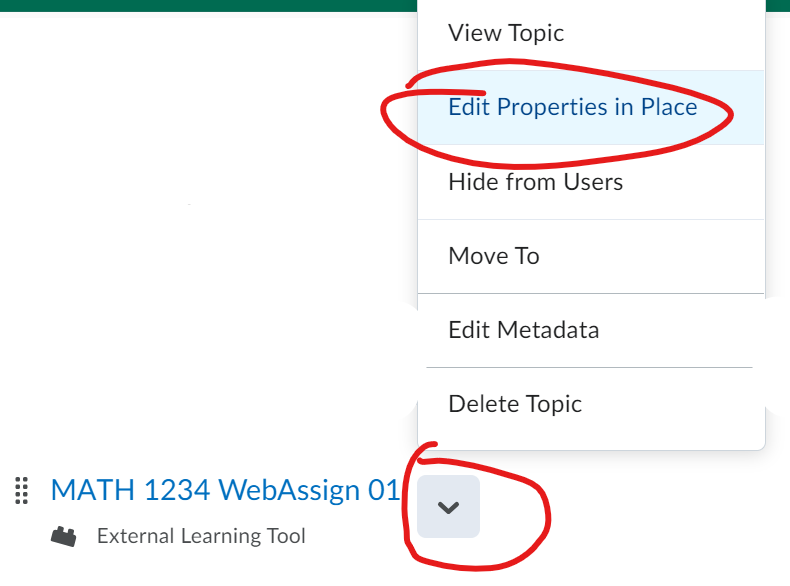Open the MATH 1234 WebAssign 01 dropdown chevron
Image resolution: width=790 pixels, height=586 pixels.
449,507
